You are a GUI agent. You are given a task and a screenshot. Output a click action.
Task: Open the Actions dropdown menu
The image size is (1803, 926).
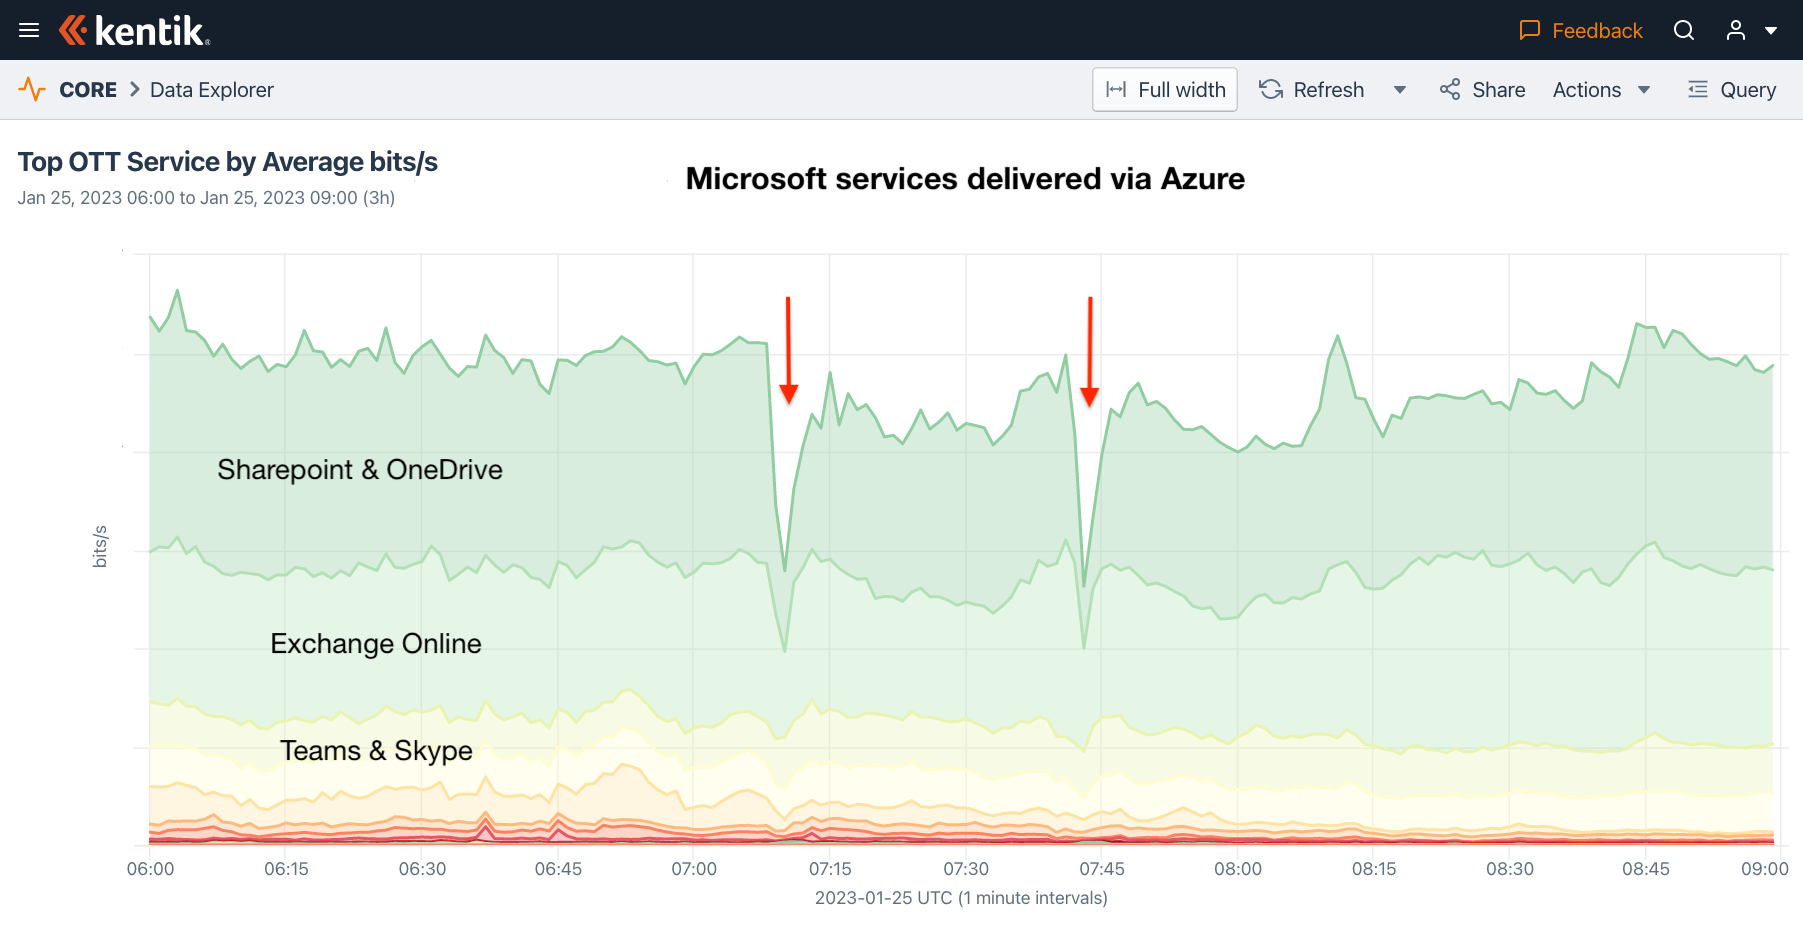point(1601,90)
